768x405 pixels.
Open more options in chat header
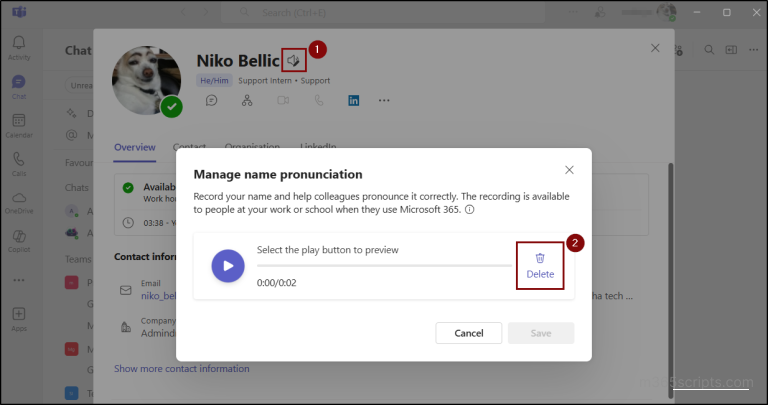click(x=753, y=49)
